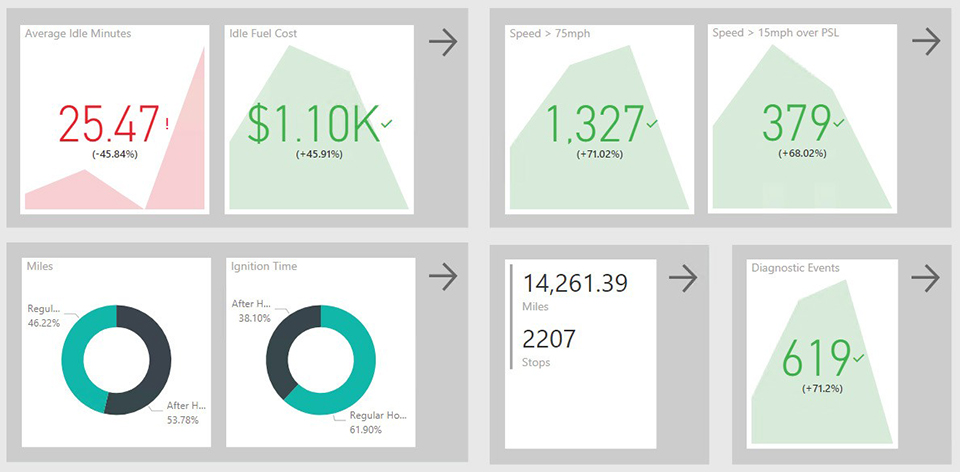Image resolution: width=960 pixels, height=472 pixels.
Task: Open the arrow beside the Ignition Time chart
Action: point(442,277)
